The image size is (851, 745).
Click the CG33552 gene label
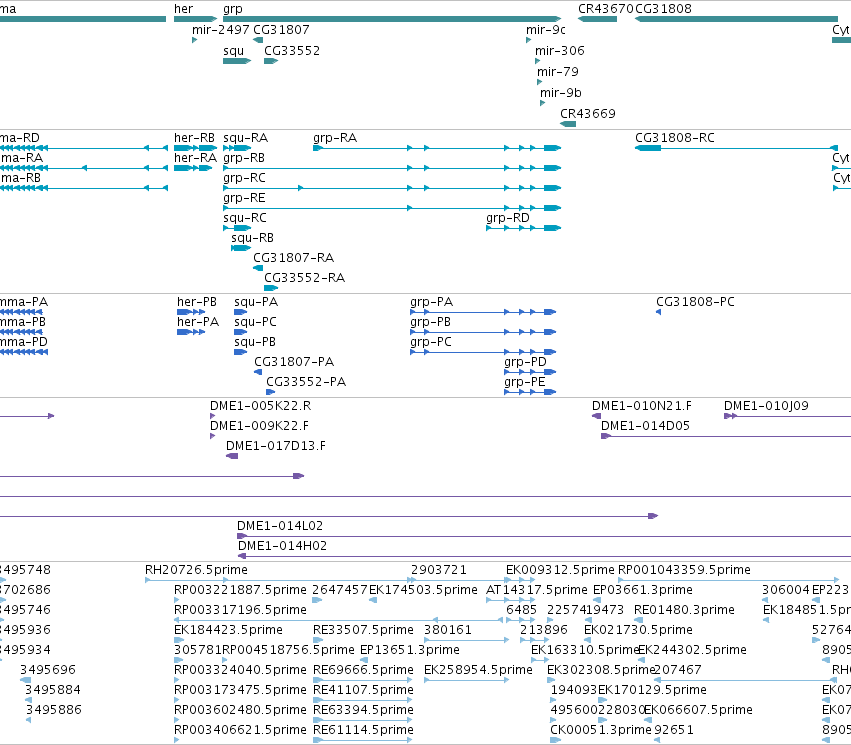point(292,51)
